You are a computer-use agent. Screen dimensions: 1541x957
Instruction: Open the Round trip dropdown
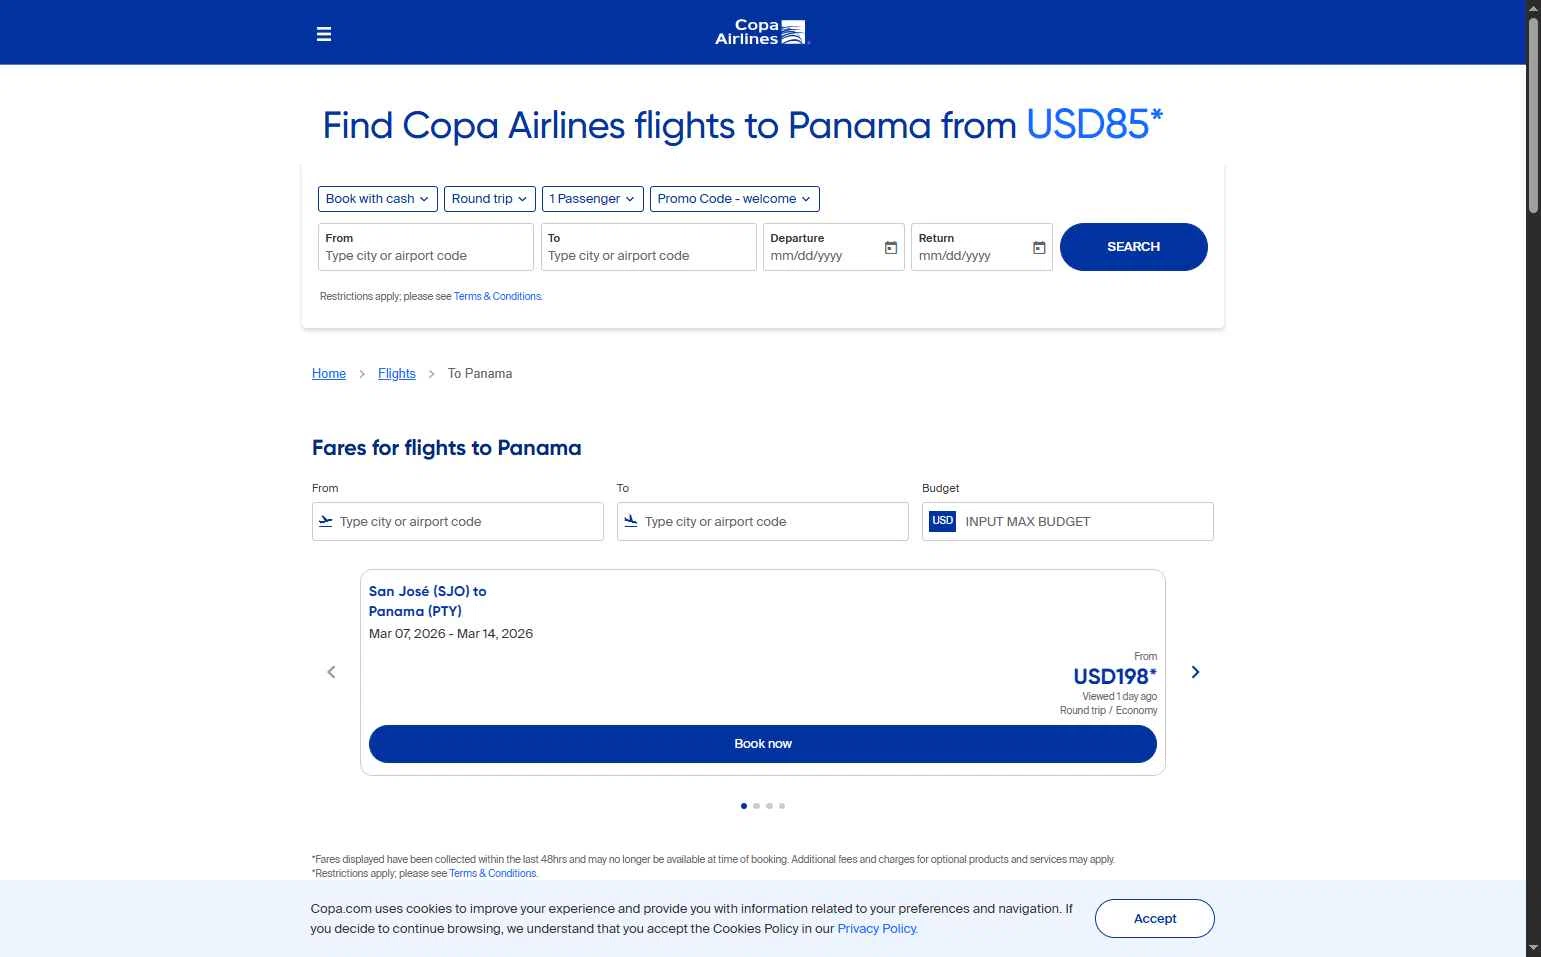click(x=489, y=199)
